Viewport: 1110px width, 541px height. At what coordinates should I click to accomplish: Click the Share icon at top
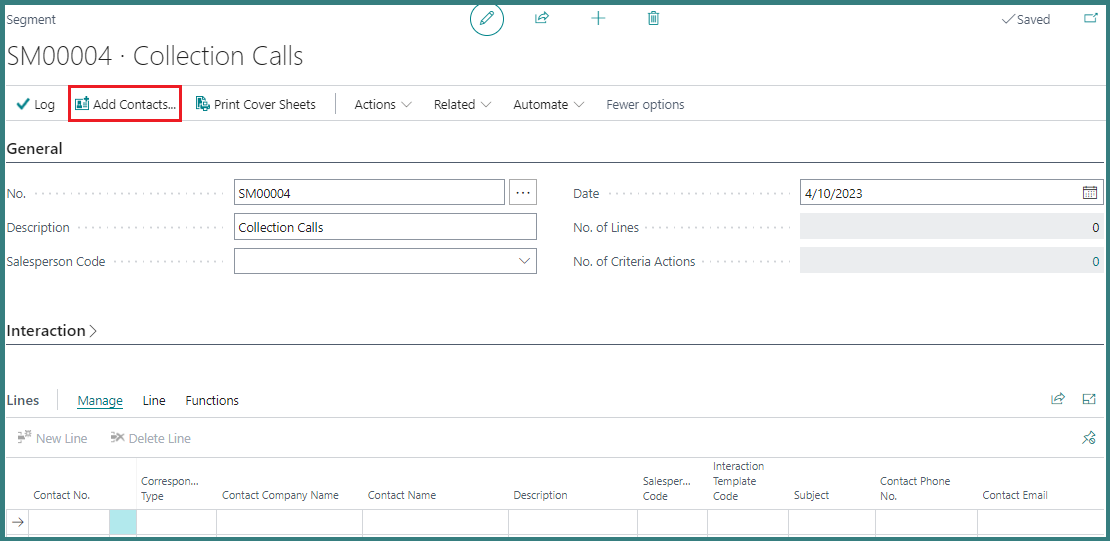tap(542, 18)
